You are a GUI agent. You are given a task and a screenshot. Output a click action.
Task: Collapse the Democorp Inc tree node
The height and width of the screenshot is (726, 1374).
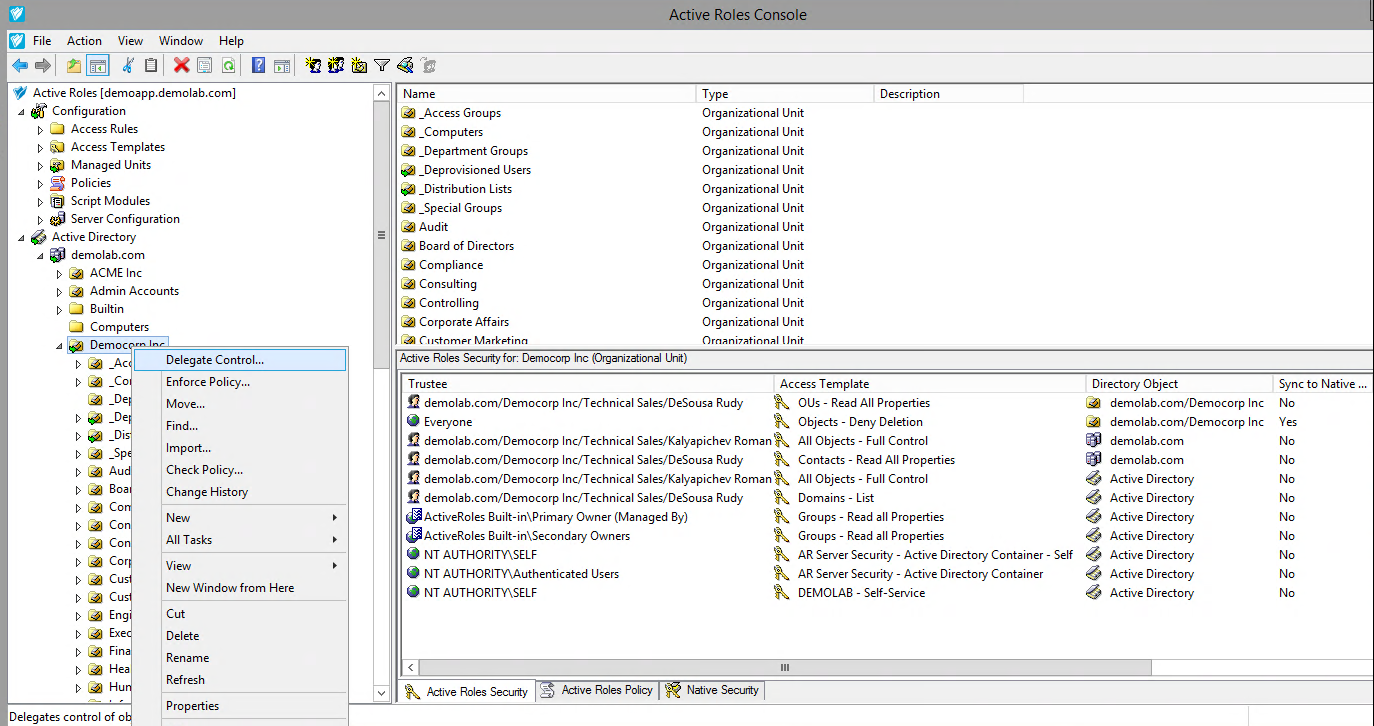(x=59, y=345)
